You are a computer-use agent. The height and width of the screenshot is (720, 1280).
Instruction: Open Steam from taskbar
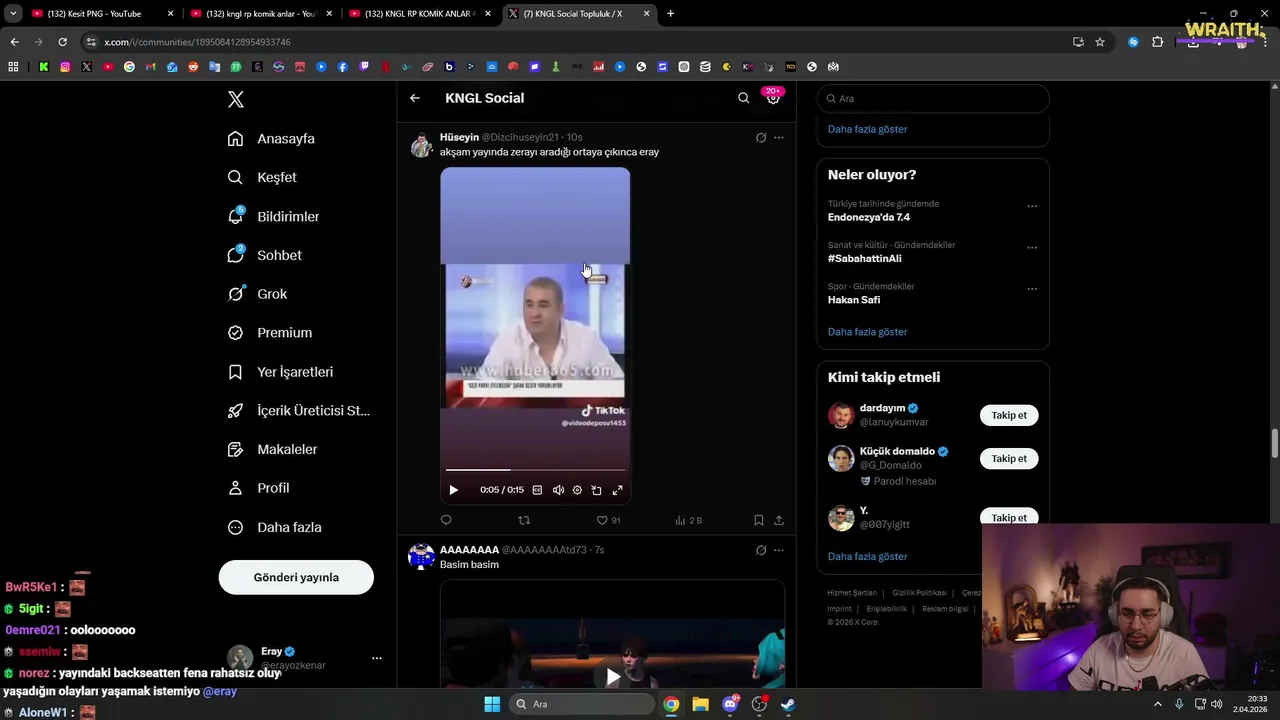pyautogui.click(x=788, y=704)
